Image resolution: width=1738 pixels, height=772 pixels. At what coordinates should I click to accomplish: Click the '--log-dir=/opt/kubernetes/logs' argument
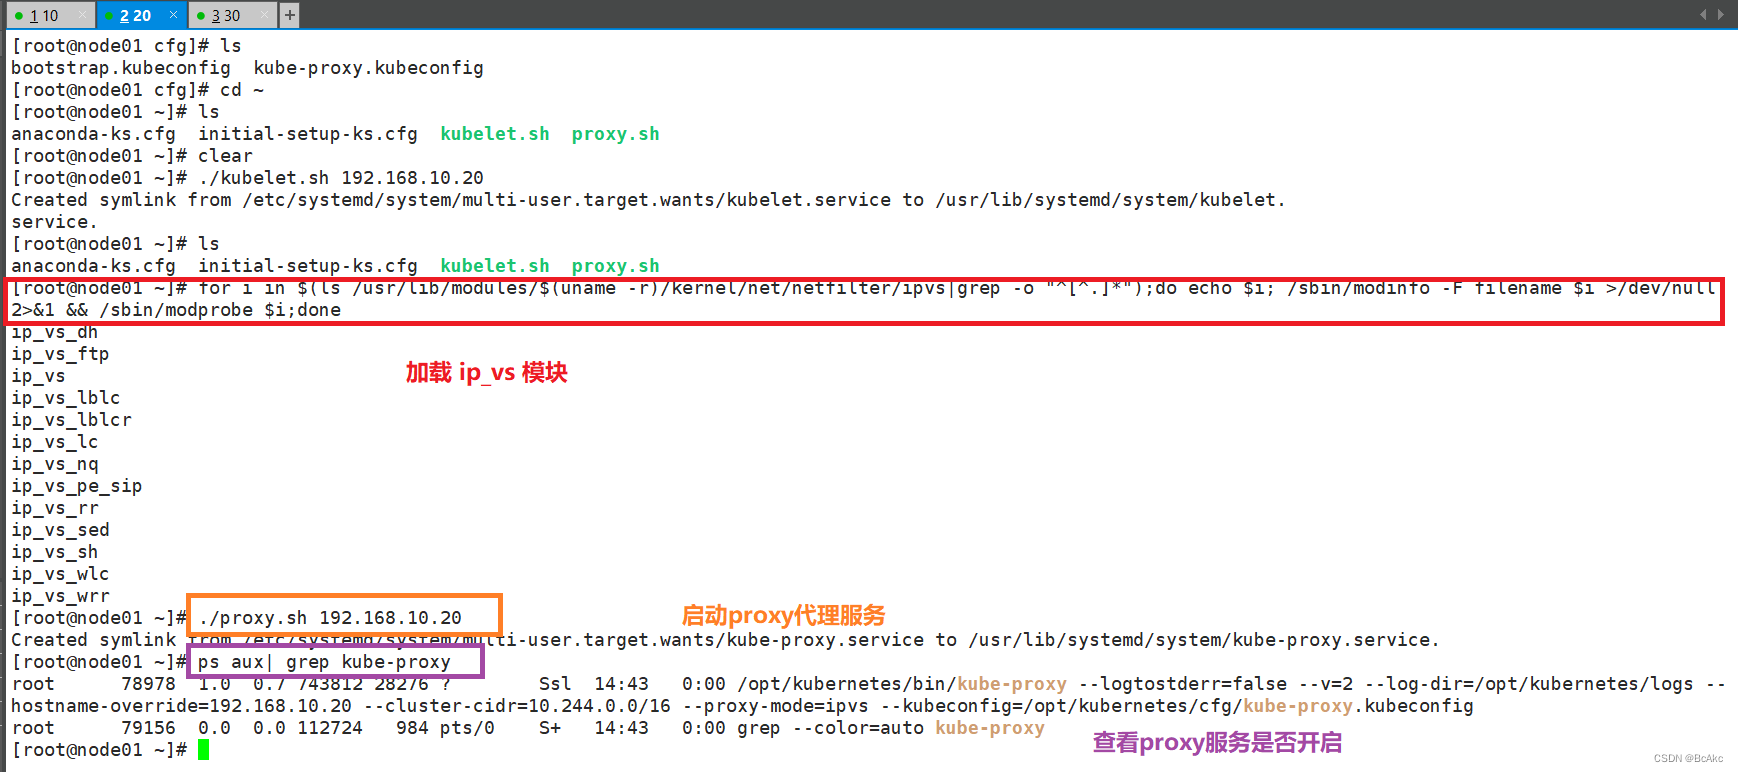coord(1529,684)
